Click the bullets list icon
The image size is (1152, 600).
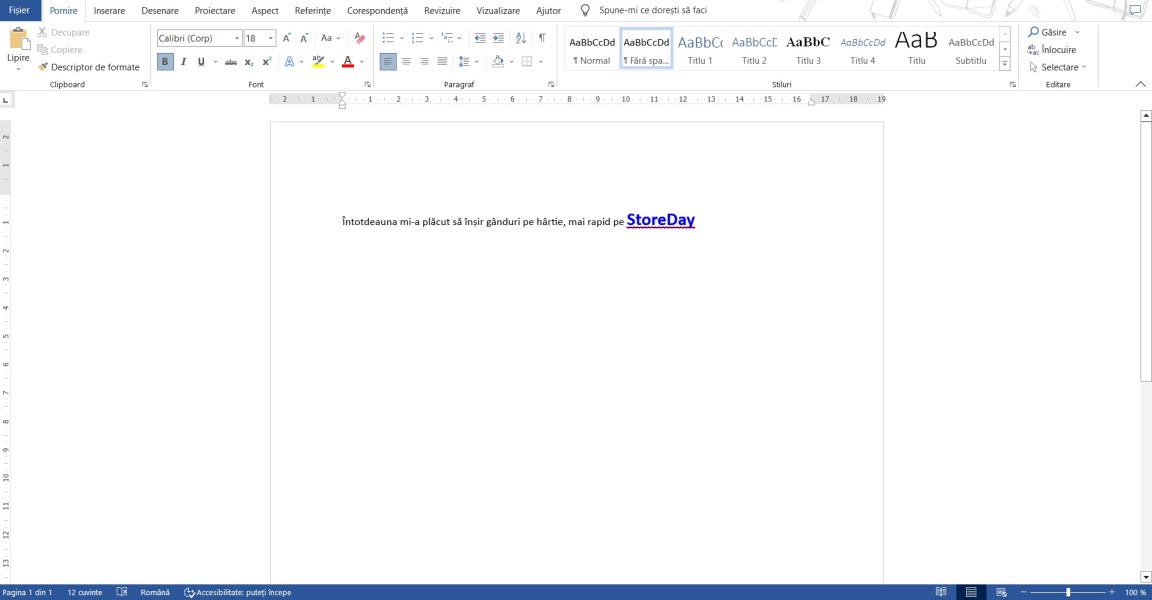388,38
